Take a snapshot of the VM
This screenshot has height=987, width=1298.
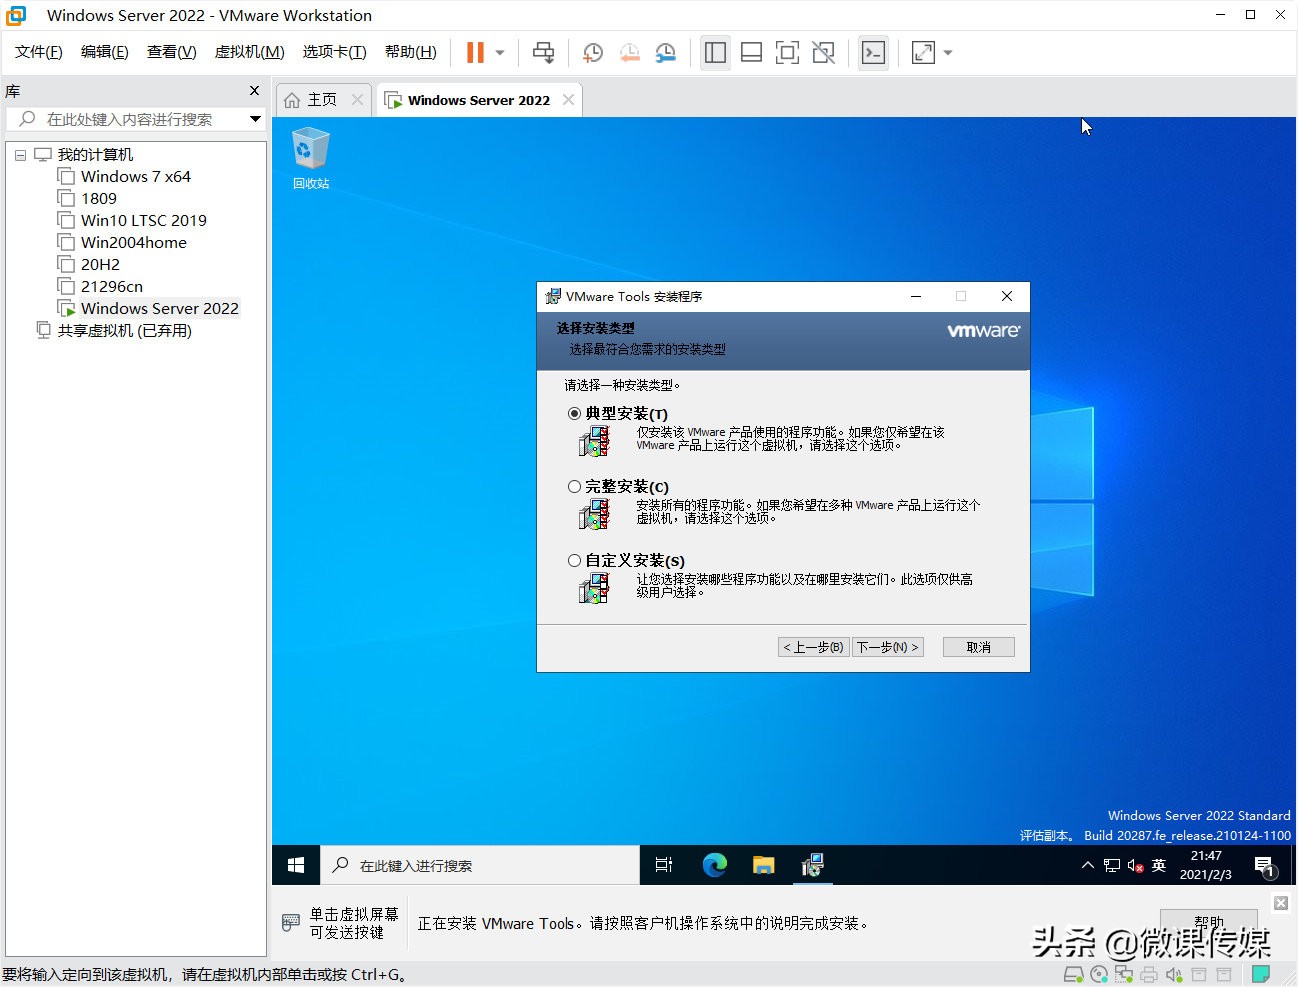point(592,52)
